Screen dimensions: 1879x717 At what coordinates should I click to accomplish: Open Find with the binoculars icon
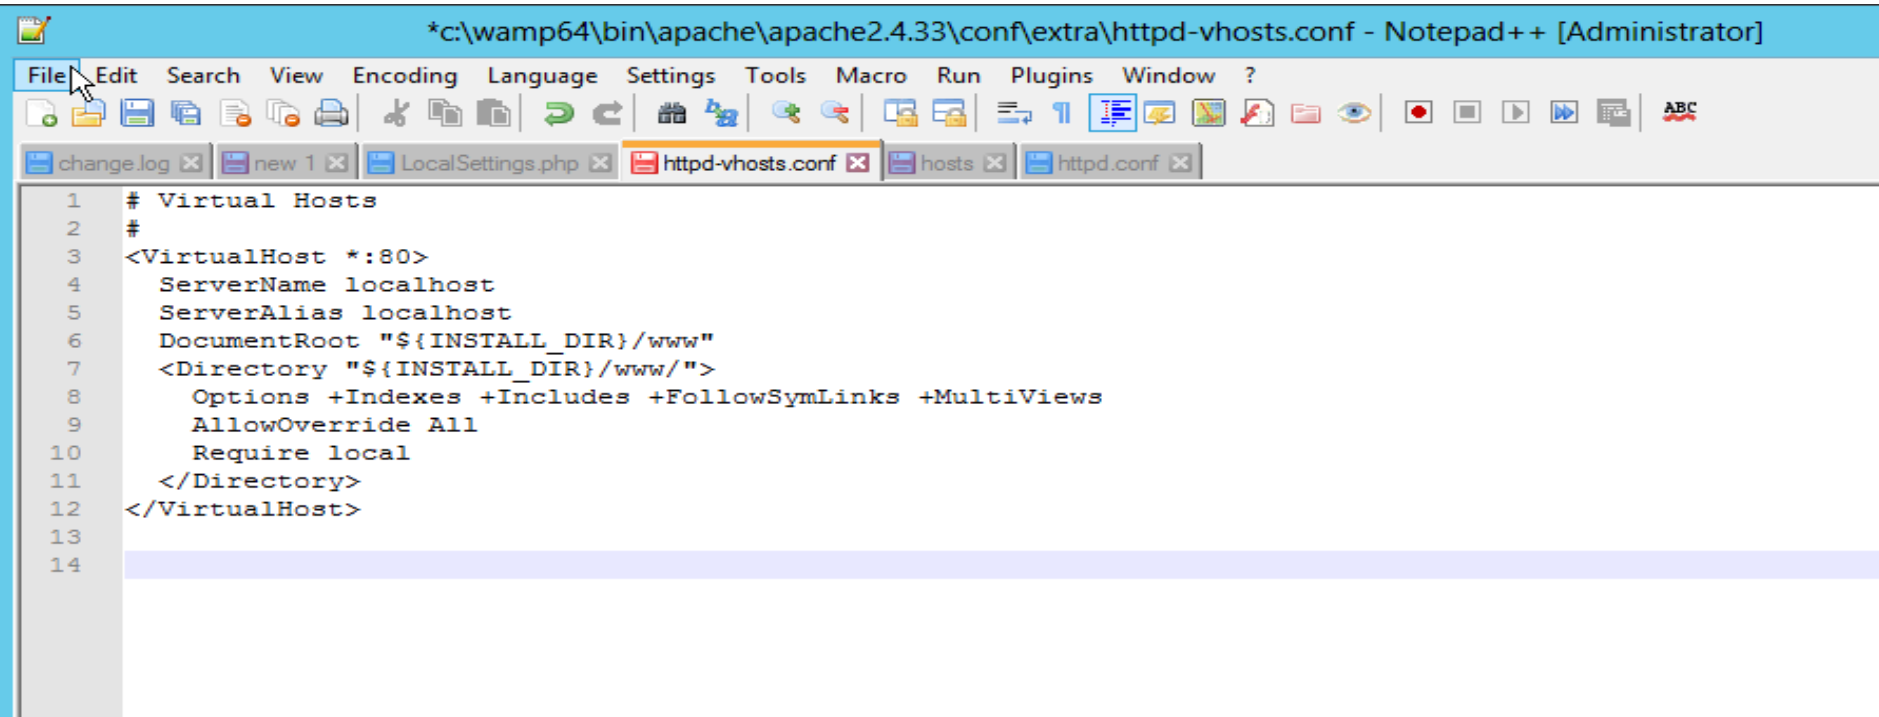(x=671, y=113)
